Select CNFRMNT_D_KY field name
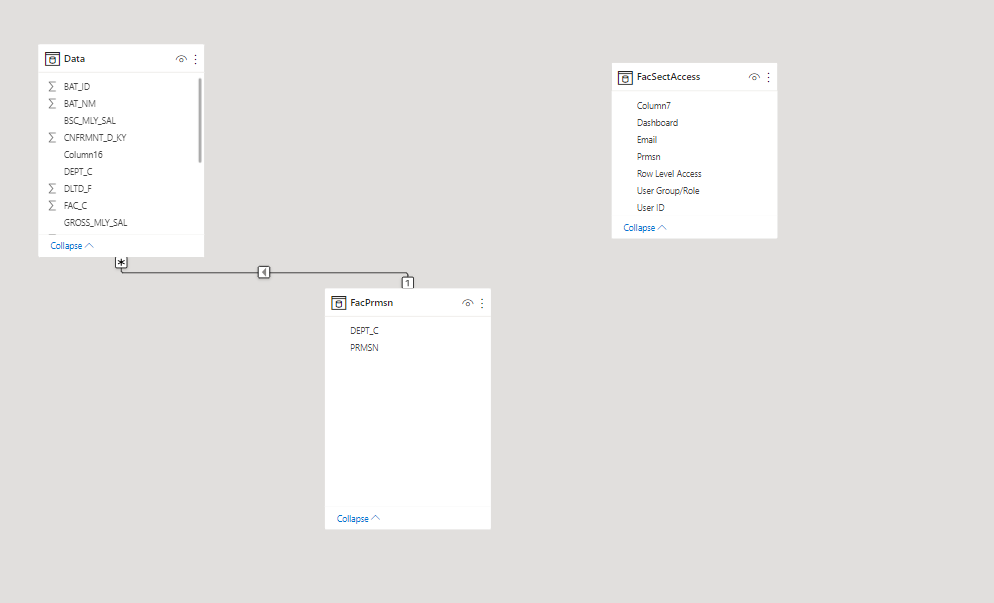The image size is (994, 603). [95, 138]
